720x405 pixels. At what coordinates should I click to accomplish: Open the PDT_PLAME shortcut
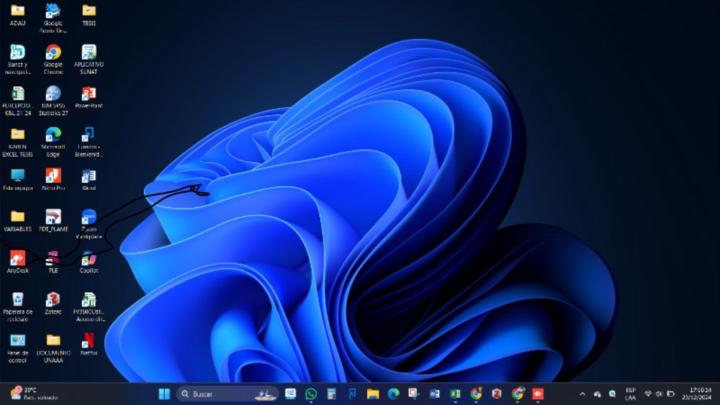click(53, 220)
